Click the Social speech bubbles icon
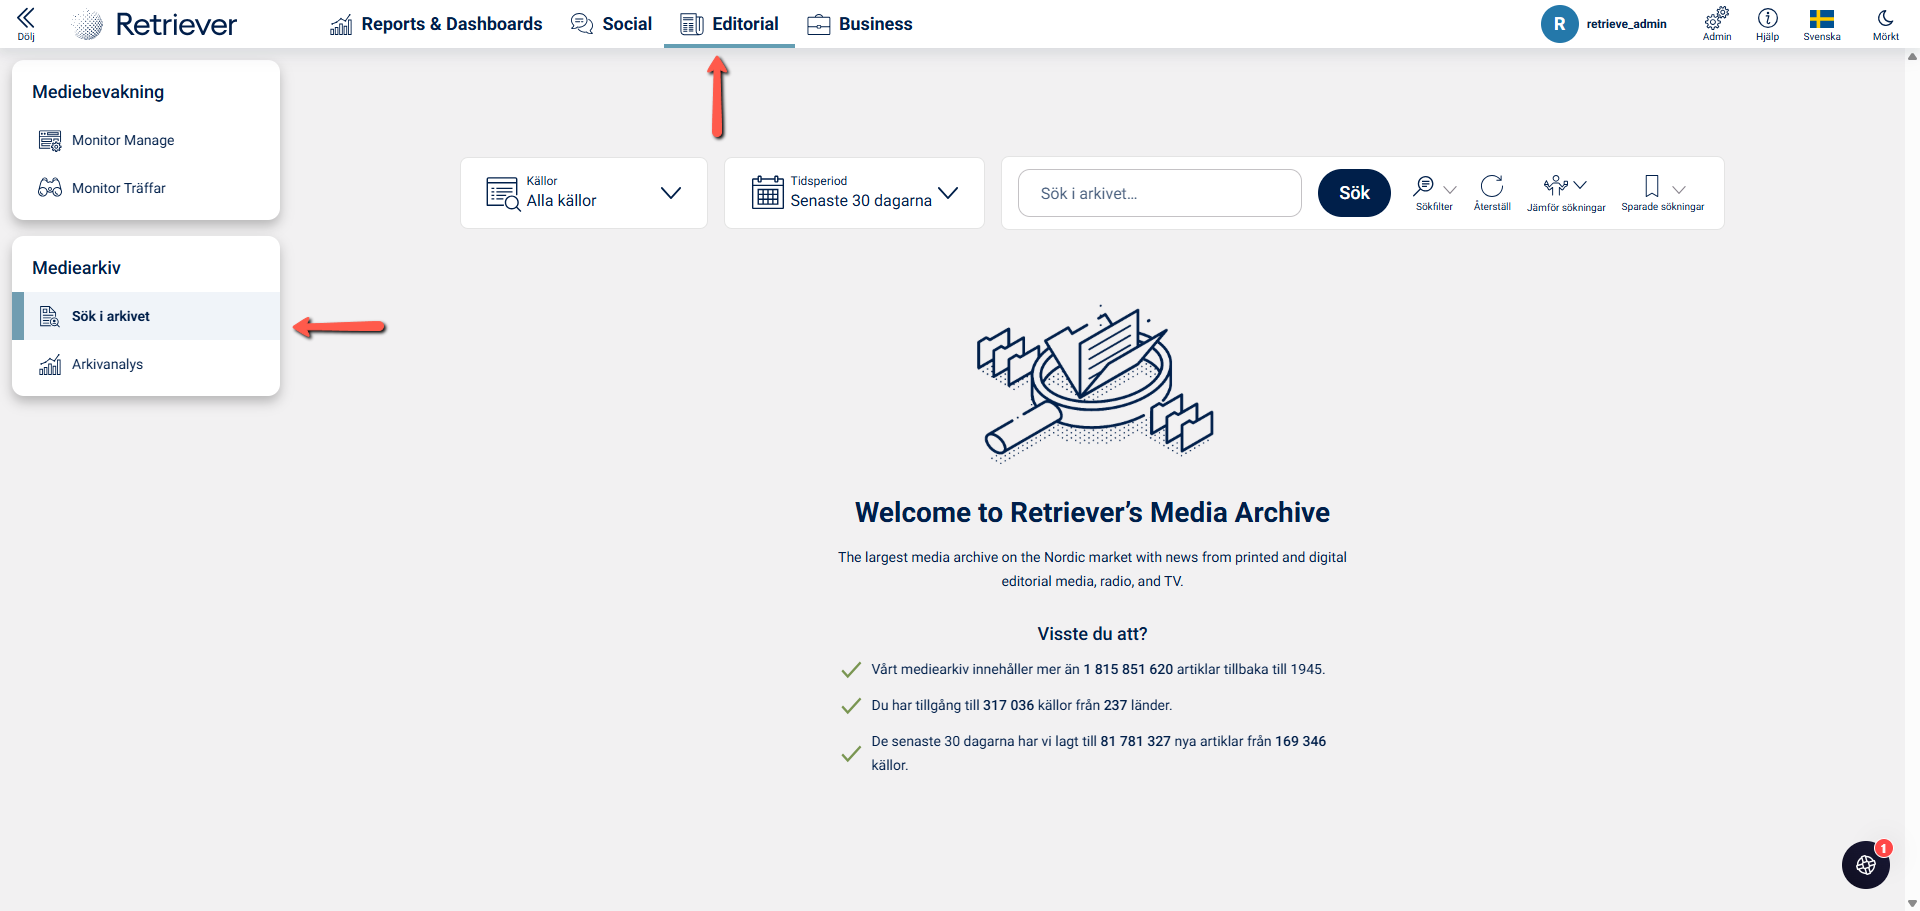This screenshot has height=911, width=1920. pos(582,24)
